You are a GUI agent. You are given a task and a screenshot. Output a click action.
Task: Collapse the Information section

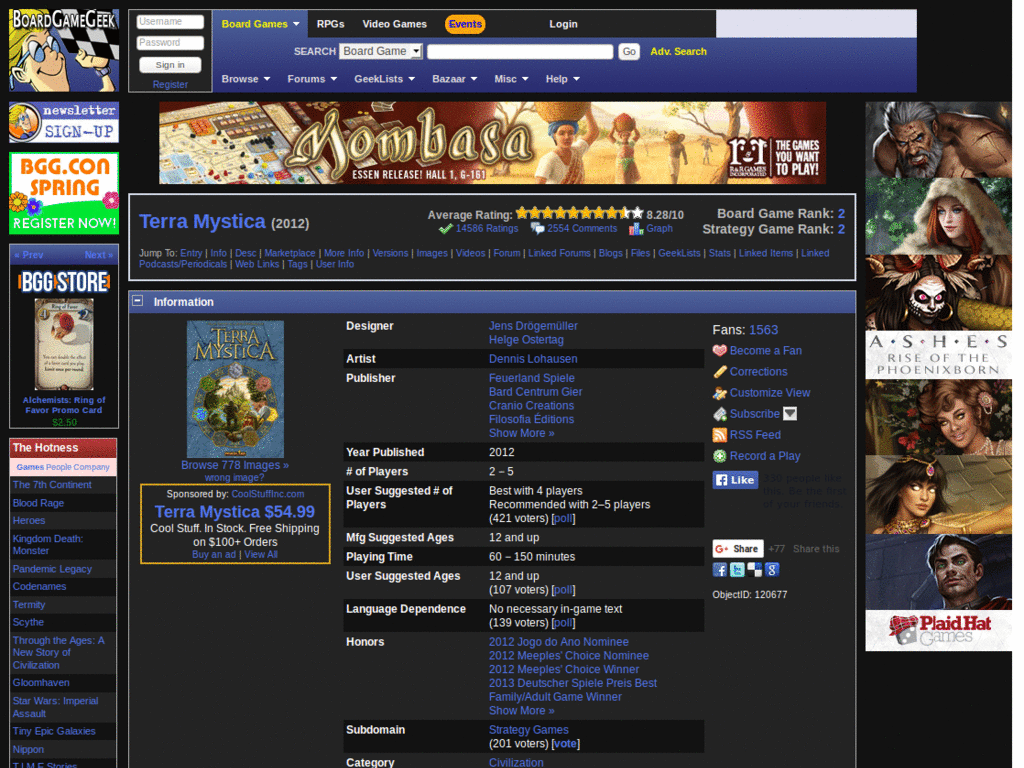(x=138, y=301)
